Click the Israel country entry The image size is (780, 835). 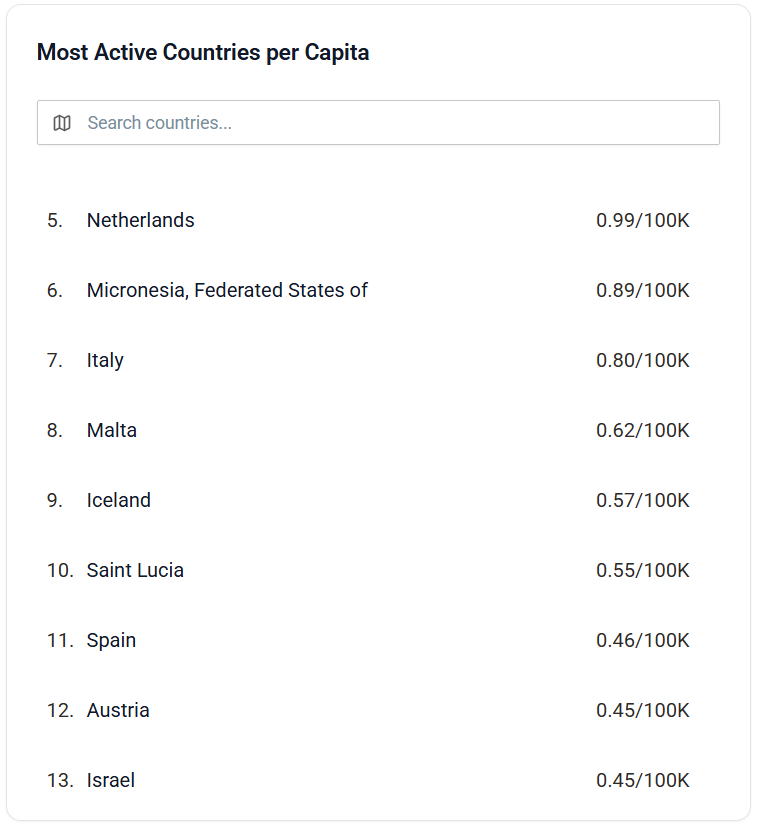click(x=111, y=780)
